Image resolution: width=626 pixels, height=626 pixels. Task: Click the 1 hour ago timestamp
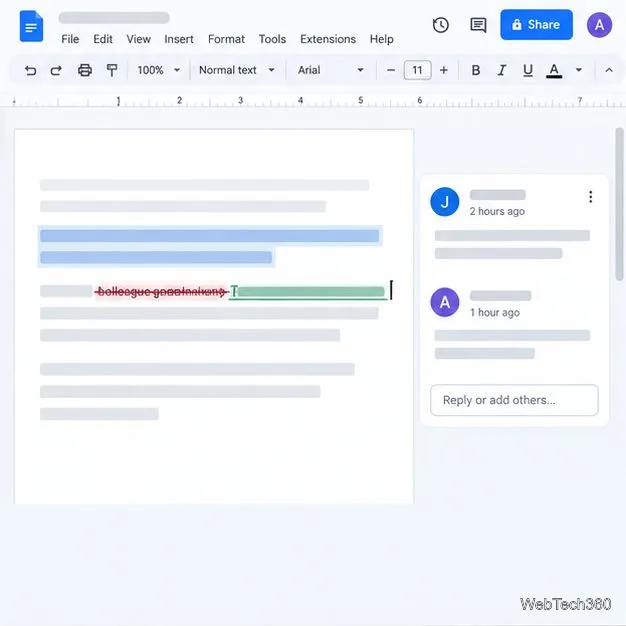coord(495,312)
